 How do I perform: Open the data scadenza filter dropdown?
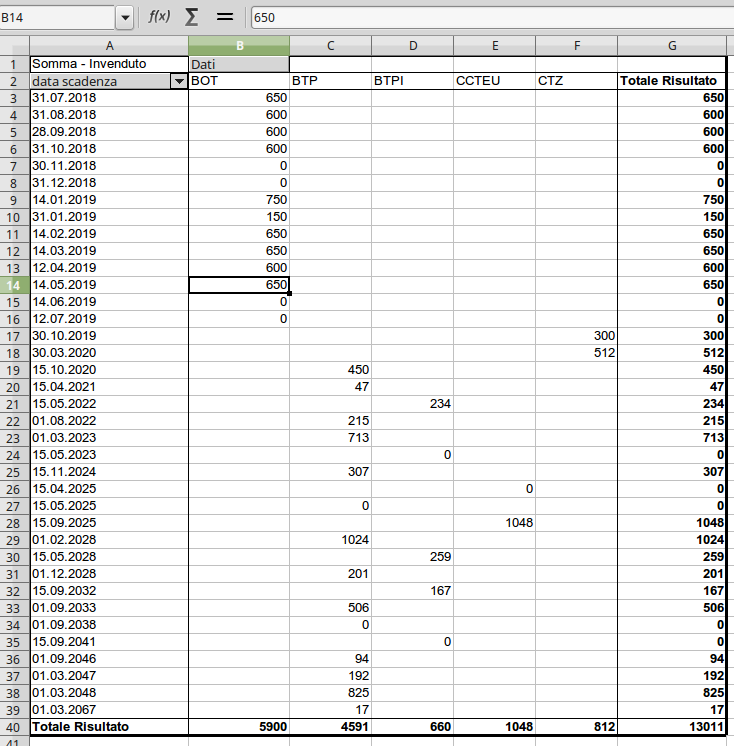[179, 81]
